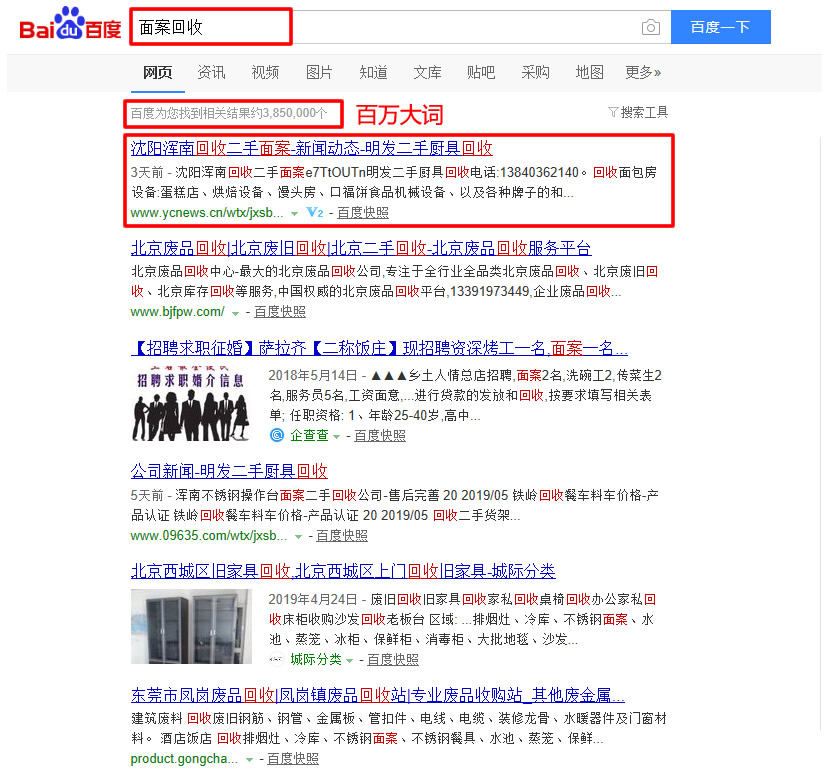Click the V2 verification badge icon
Screen dimensions: 828x774
[x=315, y=212]
